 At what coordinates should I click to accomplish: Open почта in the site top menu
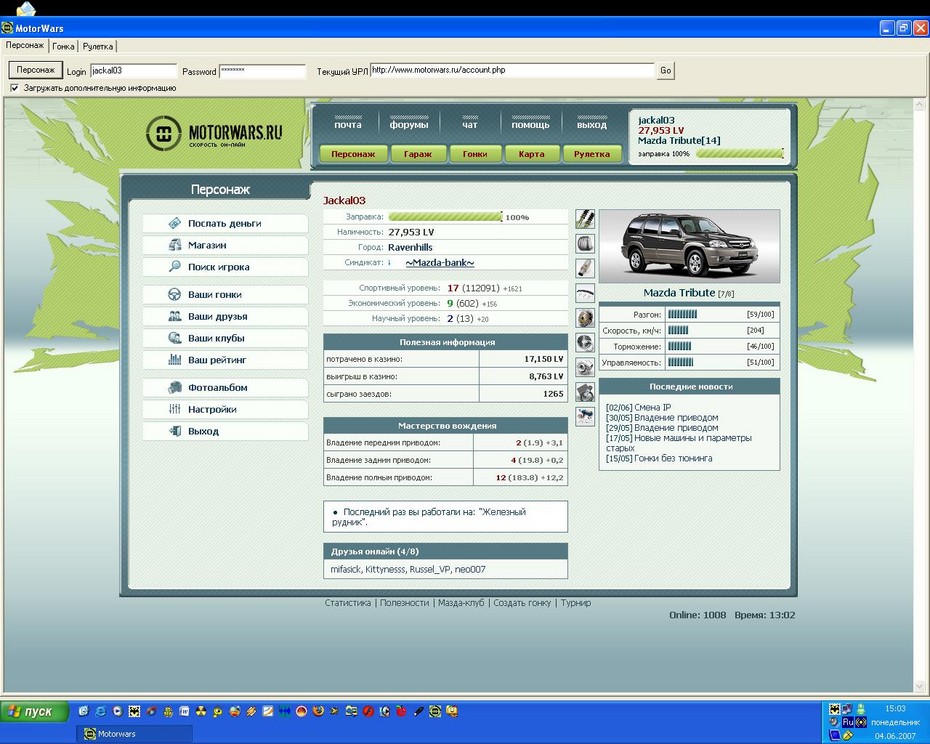(348, 125)
